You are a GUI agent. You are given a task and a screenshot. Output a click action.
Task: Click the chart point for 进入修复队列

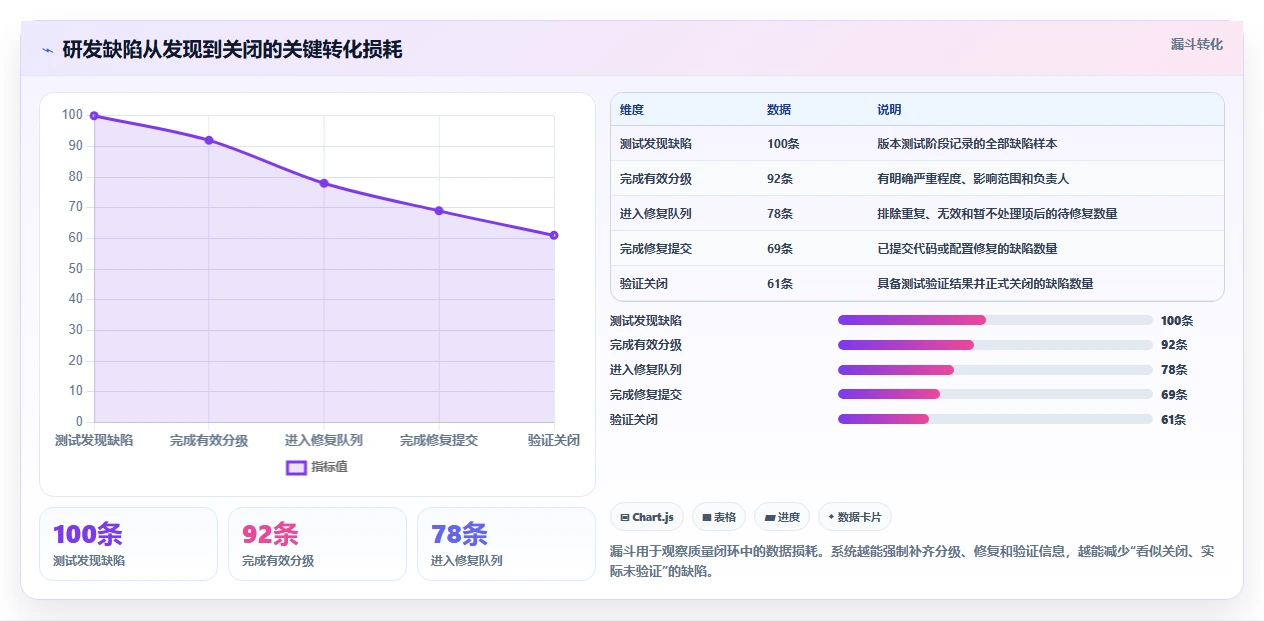point(324,183)
